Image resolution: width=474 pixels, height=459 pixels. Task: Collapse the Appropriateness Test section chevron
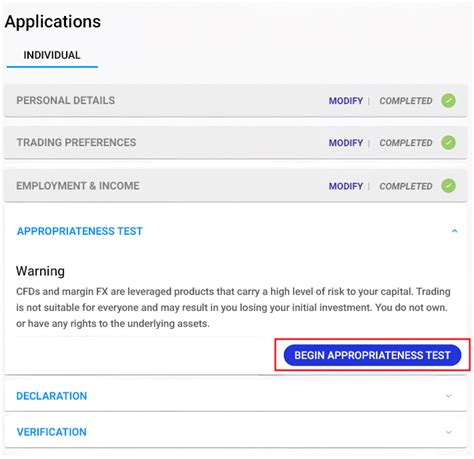[454, 231]
